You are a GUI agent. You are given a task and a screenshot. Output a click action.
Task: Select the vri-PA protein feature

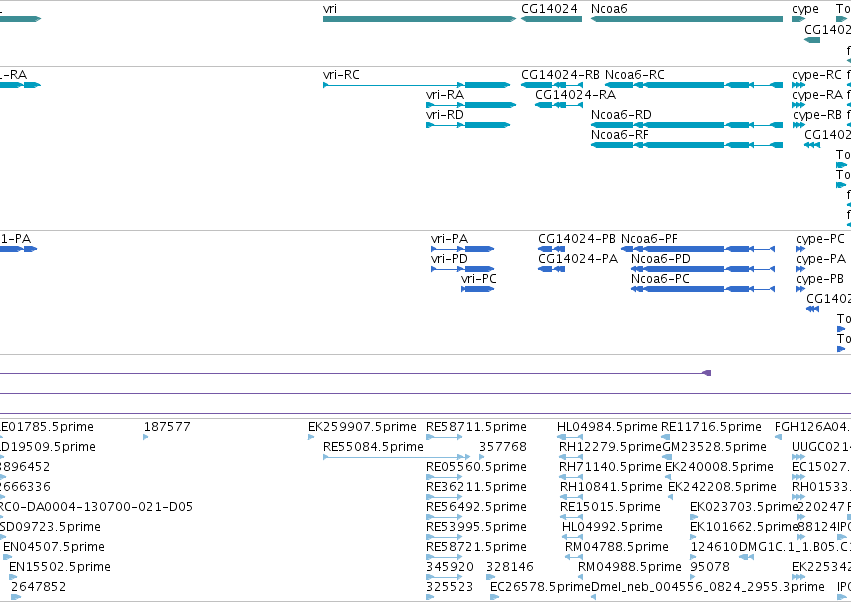coord(462,249)
